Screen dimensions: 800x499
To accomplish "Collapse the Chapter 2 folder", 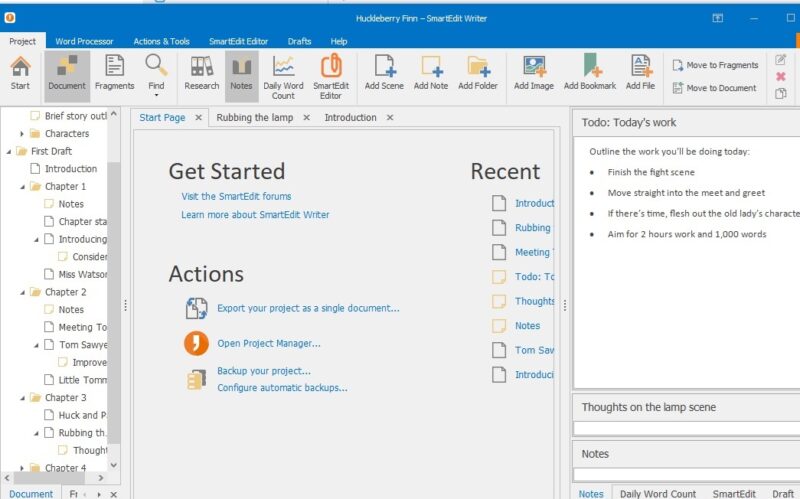I will click(22, 292).
